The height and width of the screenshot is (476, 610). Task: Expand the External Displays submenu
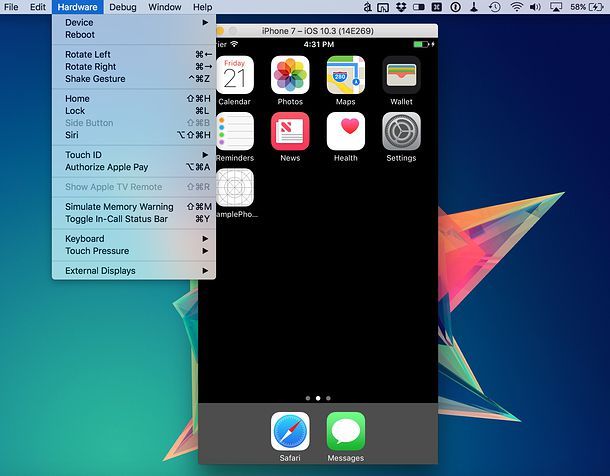(x=134, y=271)
